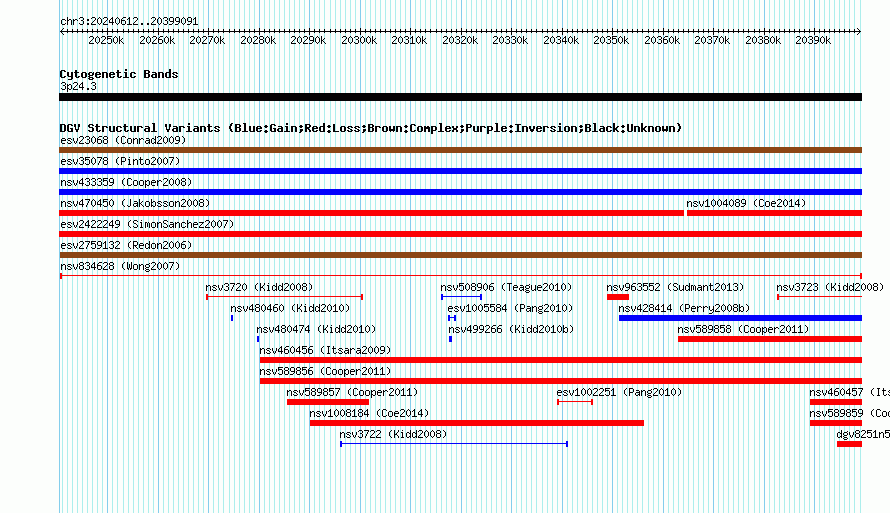Click chr3:20240612..20399091 region label
Image resolution: width=890 pixels, height=513 pixels.
tap(129, 21)
